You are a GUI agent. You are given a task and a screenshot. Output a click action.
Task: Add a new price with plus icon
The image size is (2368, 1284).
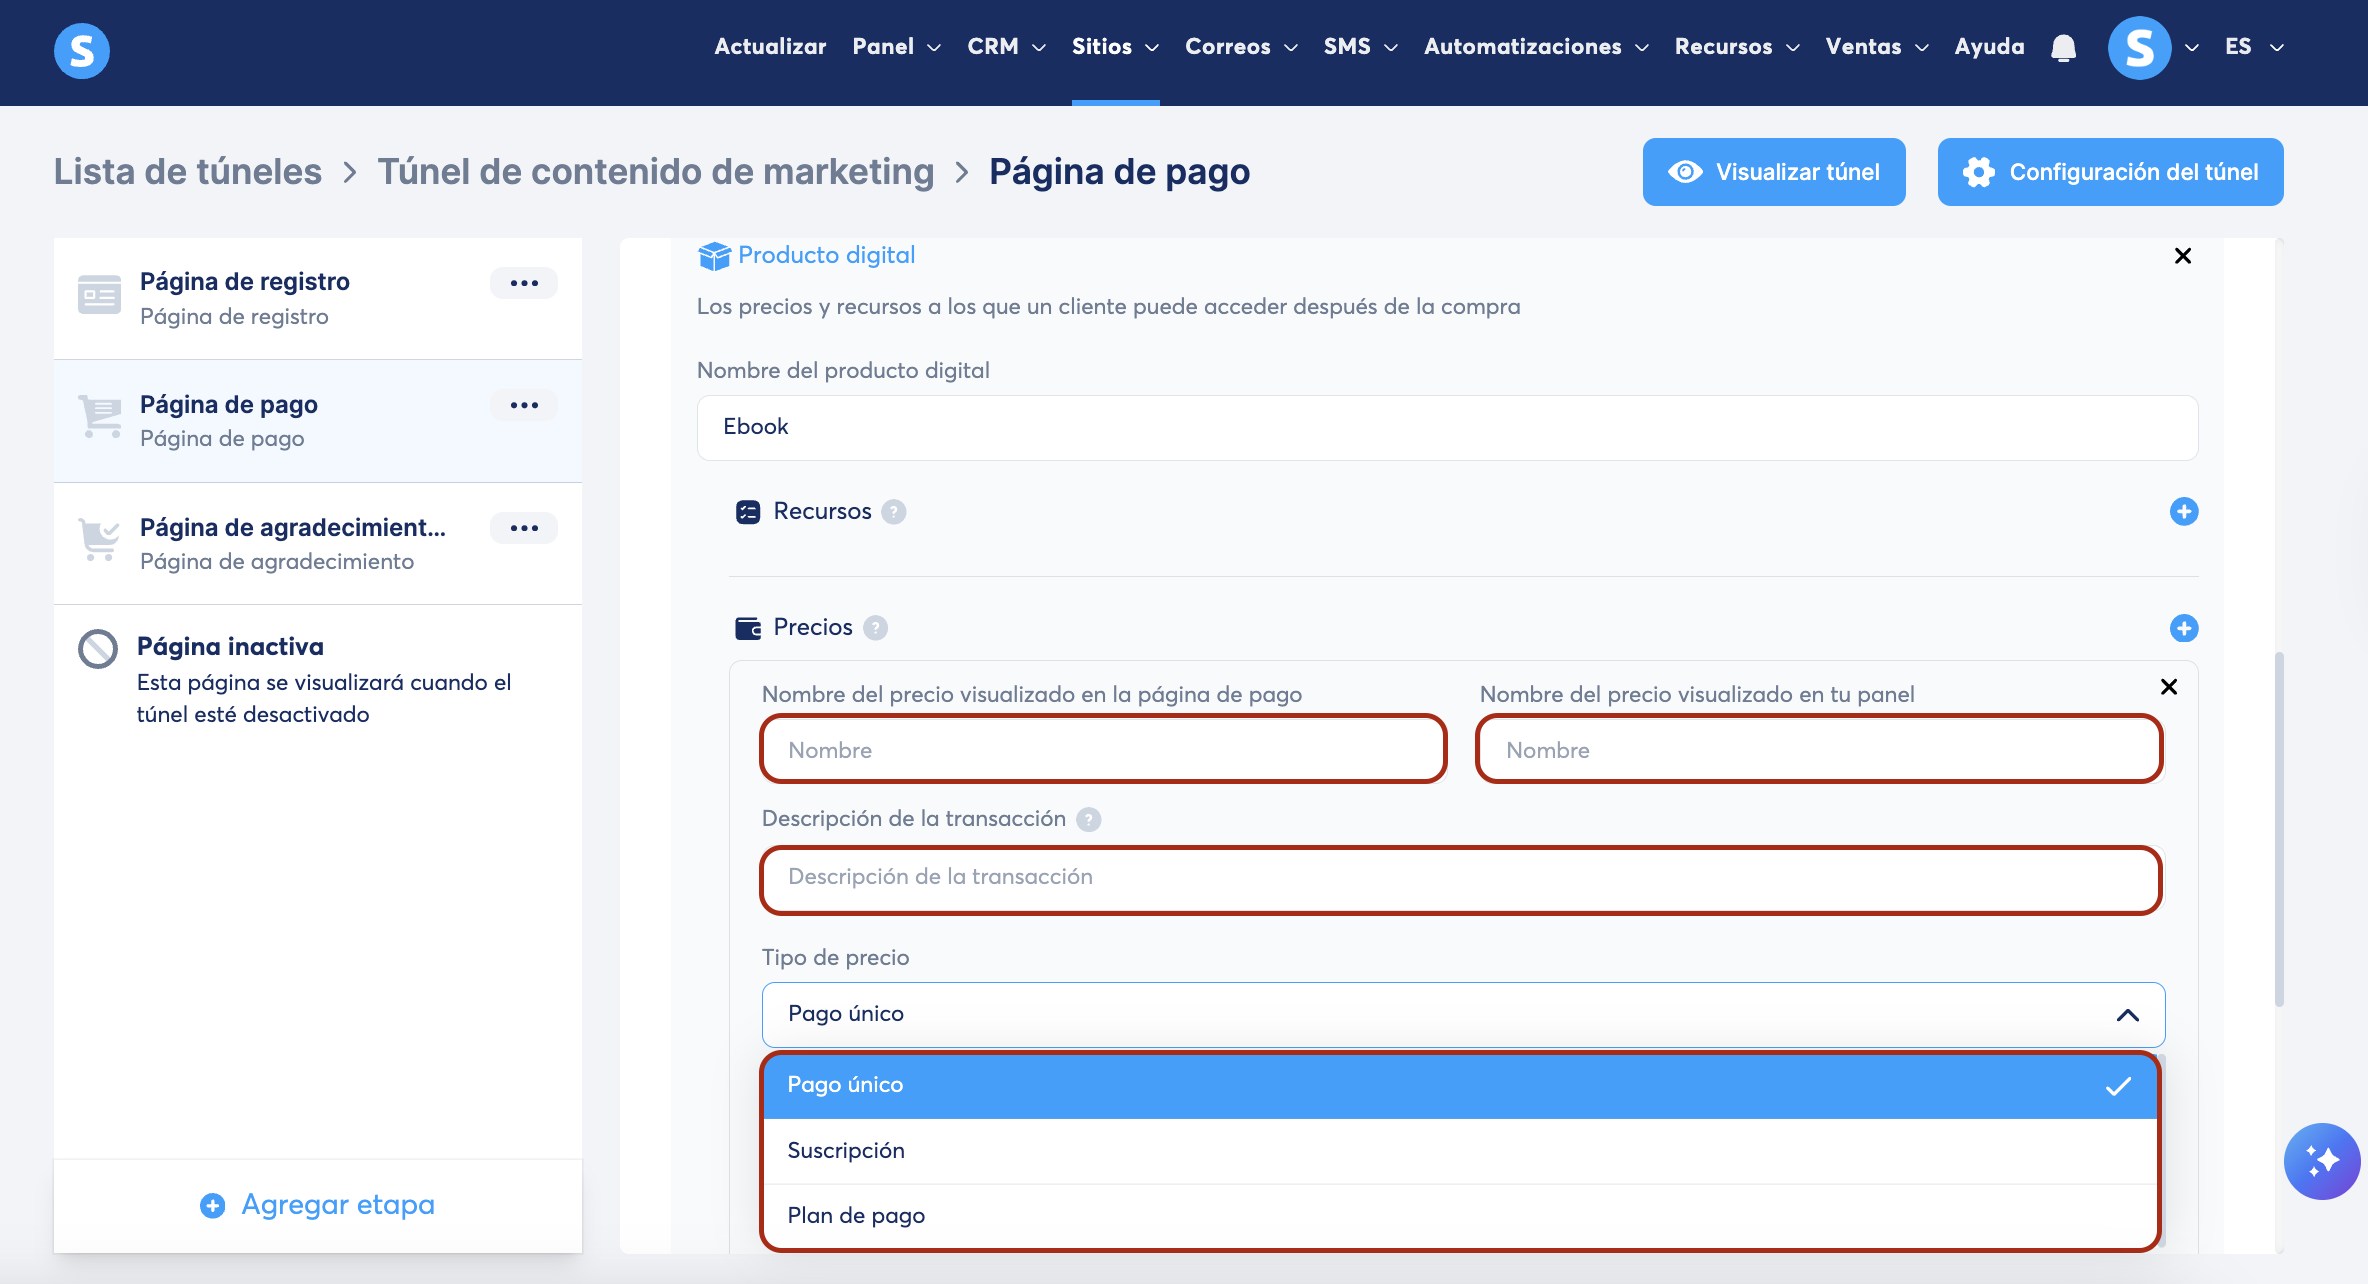(2183, 628)
